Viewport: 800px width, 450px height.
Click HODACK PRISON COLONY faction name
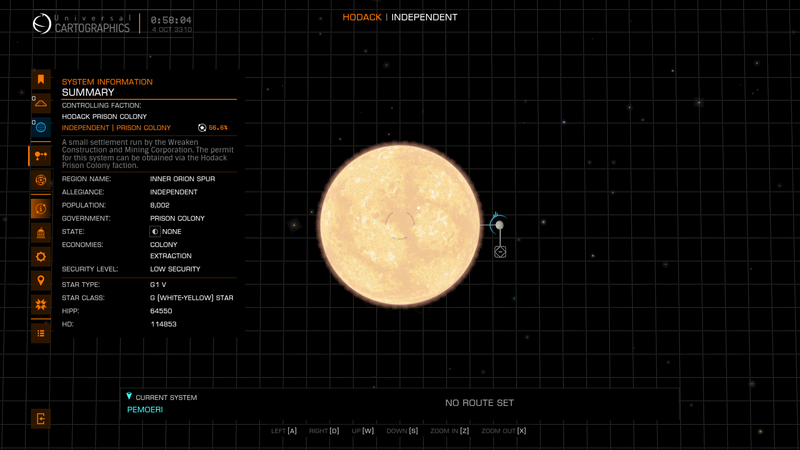[x=104, y=116]
